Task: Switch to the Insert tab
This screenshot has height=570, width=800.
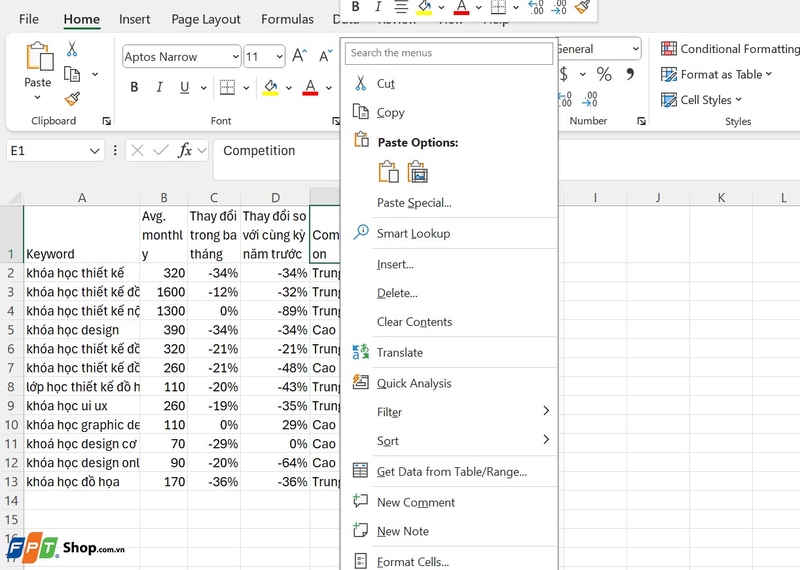Action: (x=135, y=19)
